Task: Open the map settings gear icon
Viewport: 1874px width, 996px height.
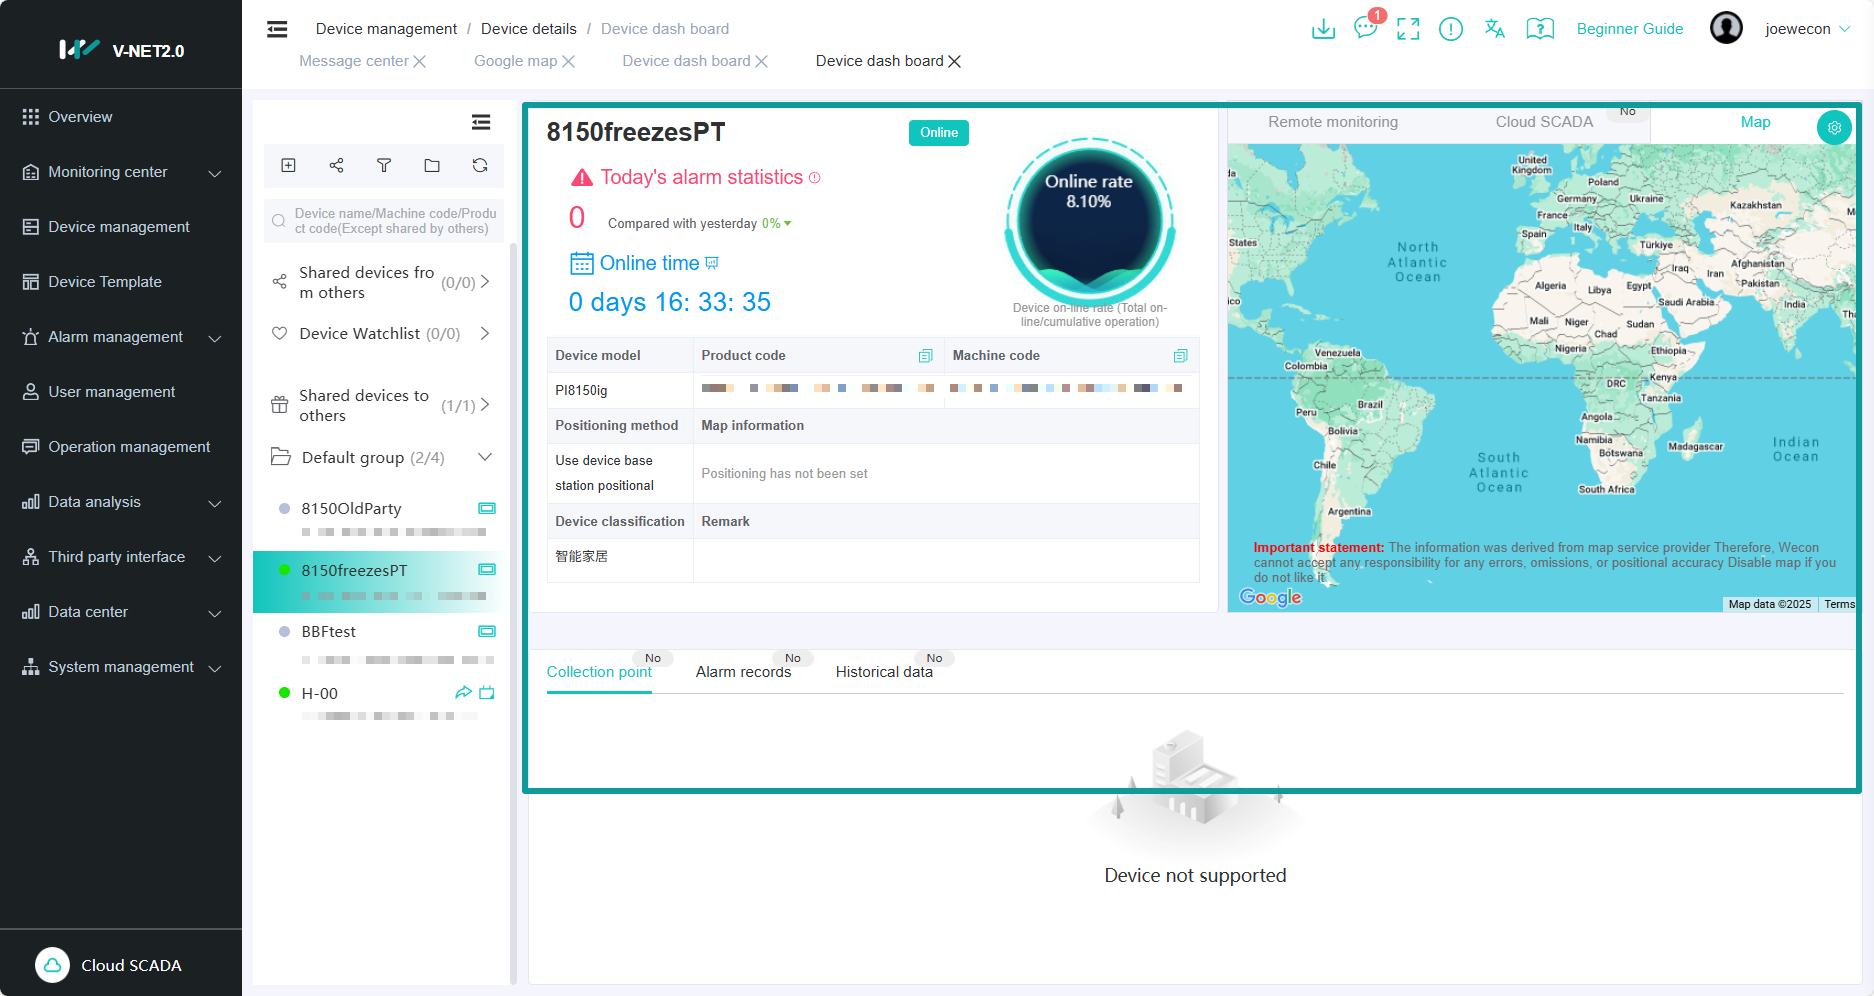Action: [x=1834, y=127]
